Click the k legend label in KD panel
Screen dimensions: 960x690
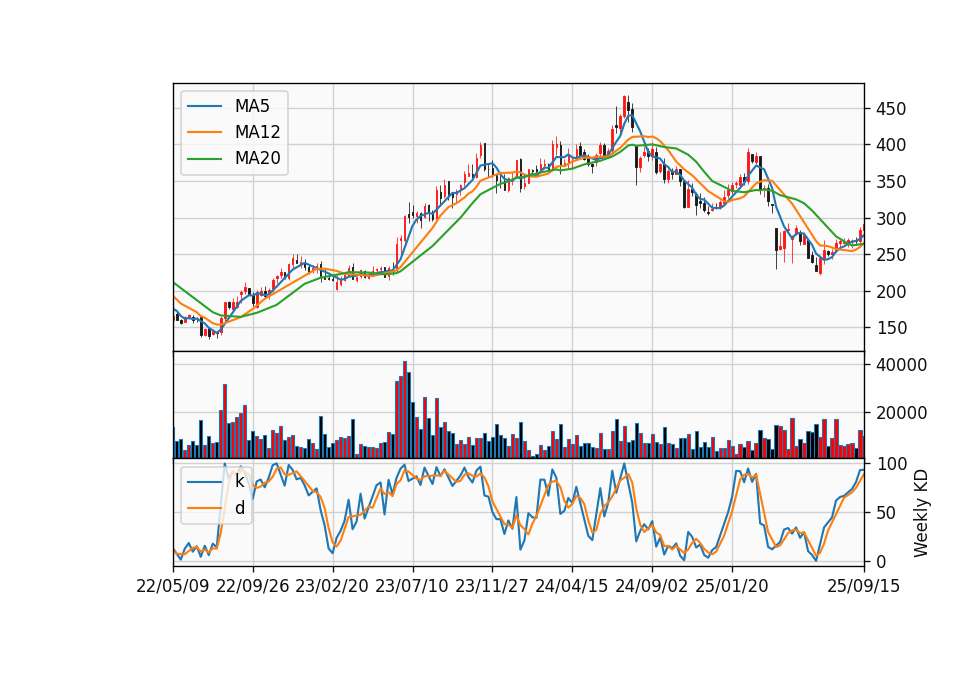[x=239, y=481]
